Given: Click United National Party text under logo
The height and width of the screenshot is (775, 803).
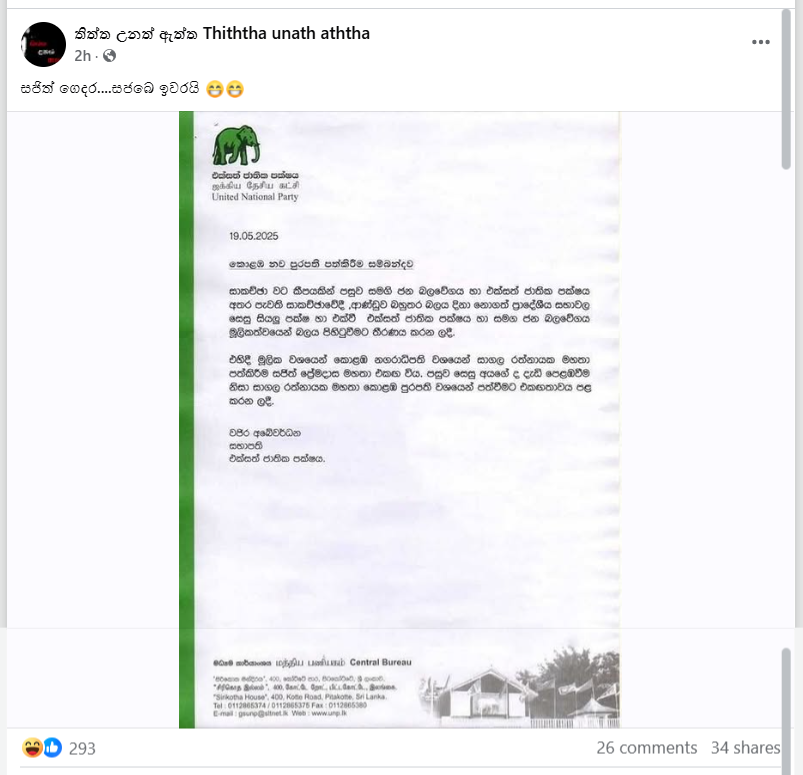Looking at the screenshot, I should pyautogui.click(x=255, y=197).
